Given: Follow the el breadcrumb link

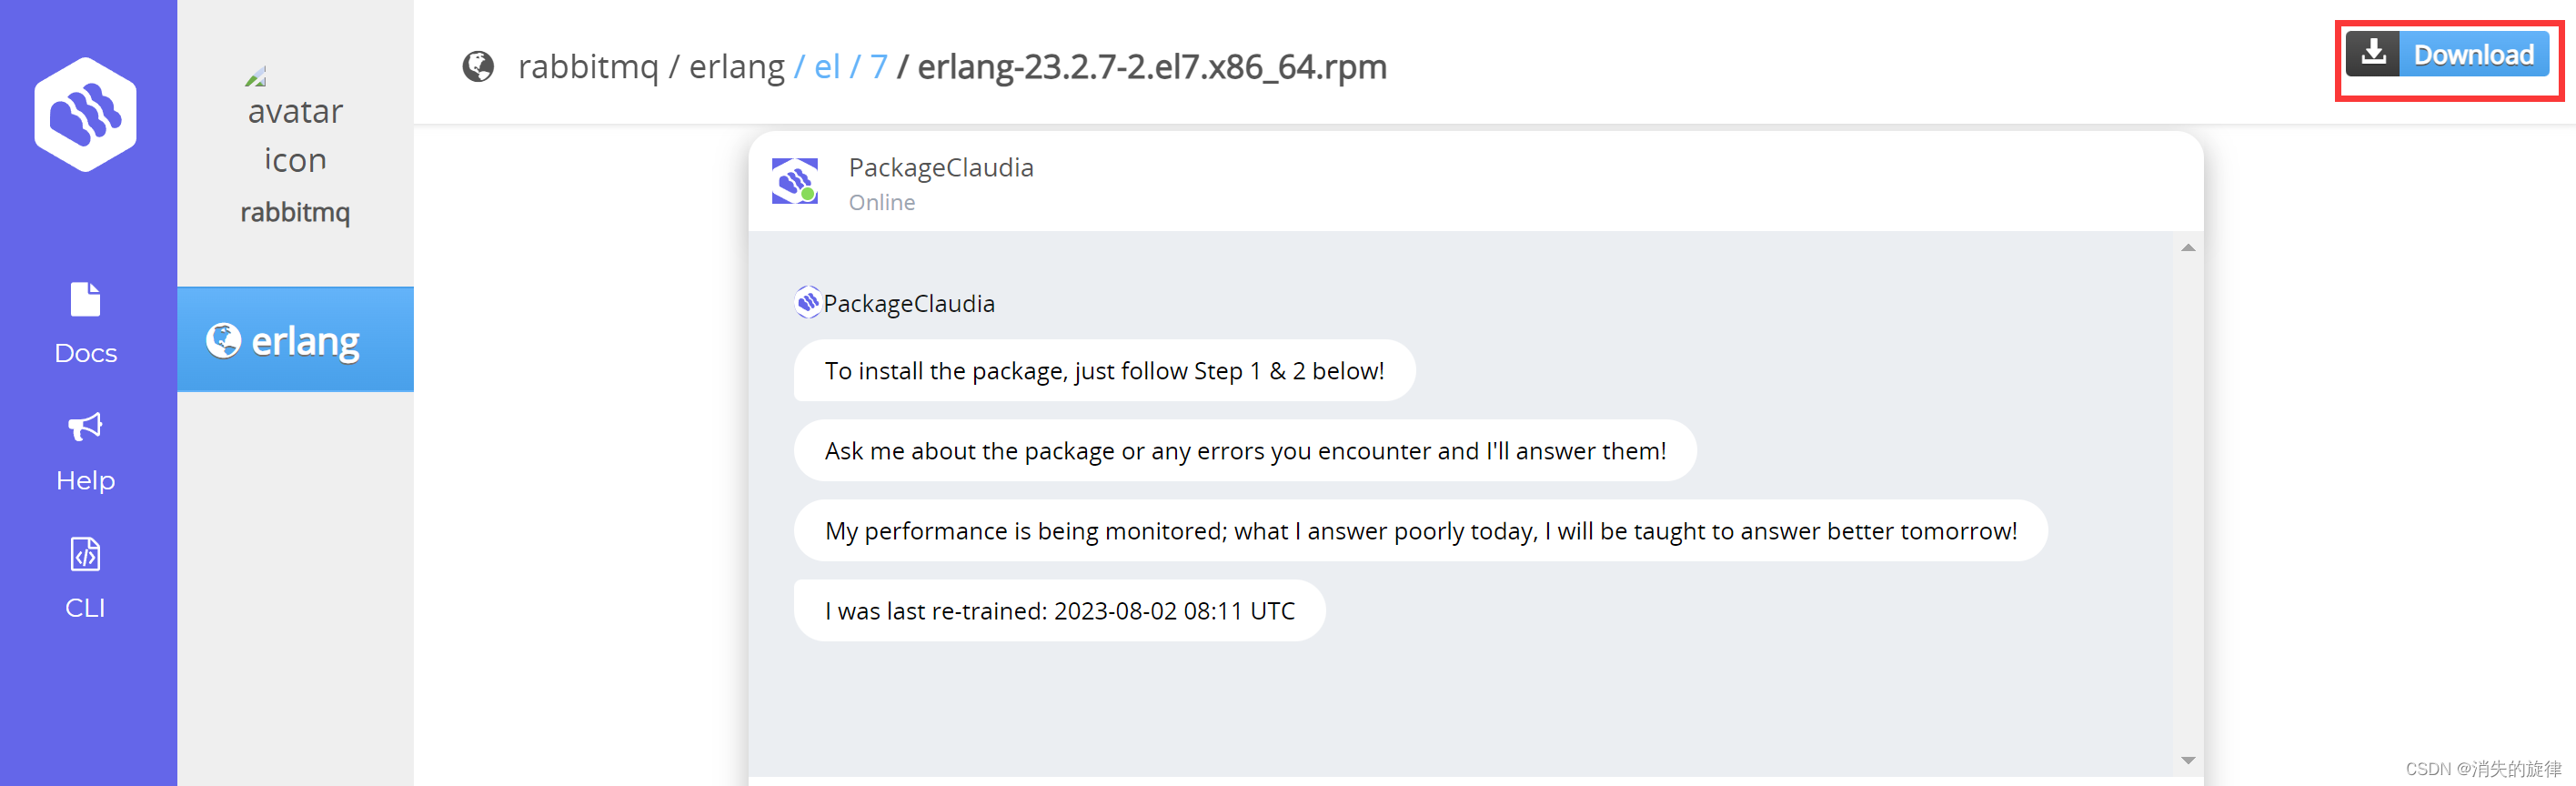Looking at the screenshot, I should point(827,67).
